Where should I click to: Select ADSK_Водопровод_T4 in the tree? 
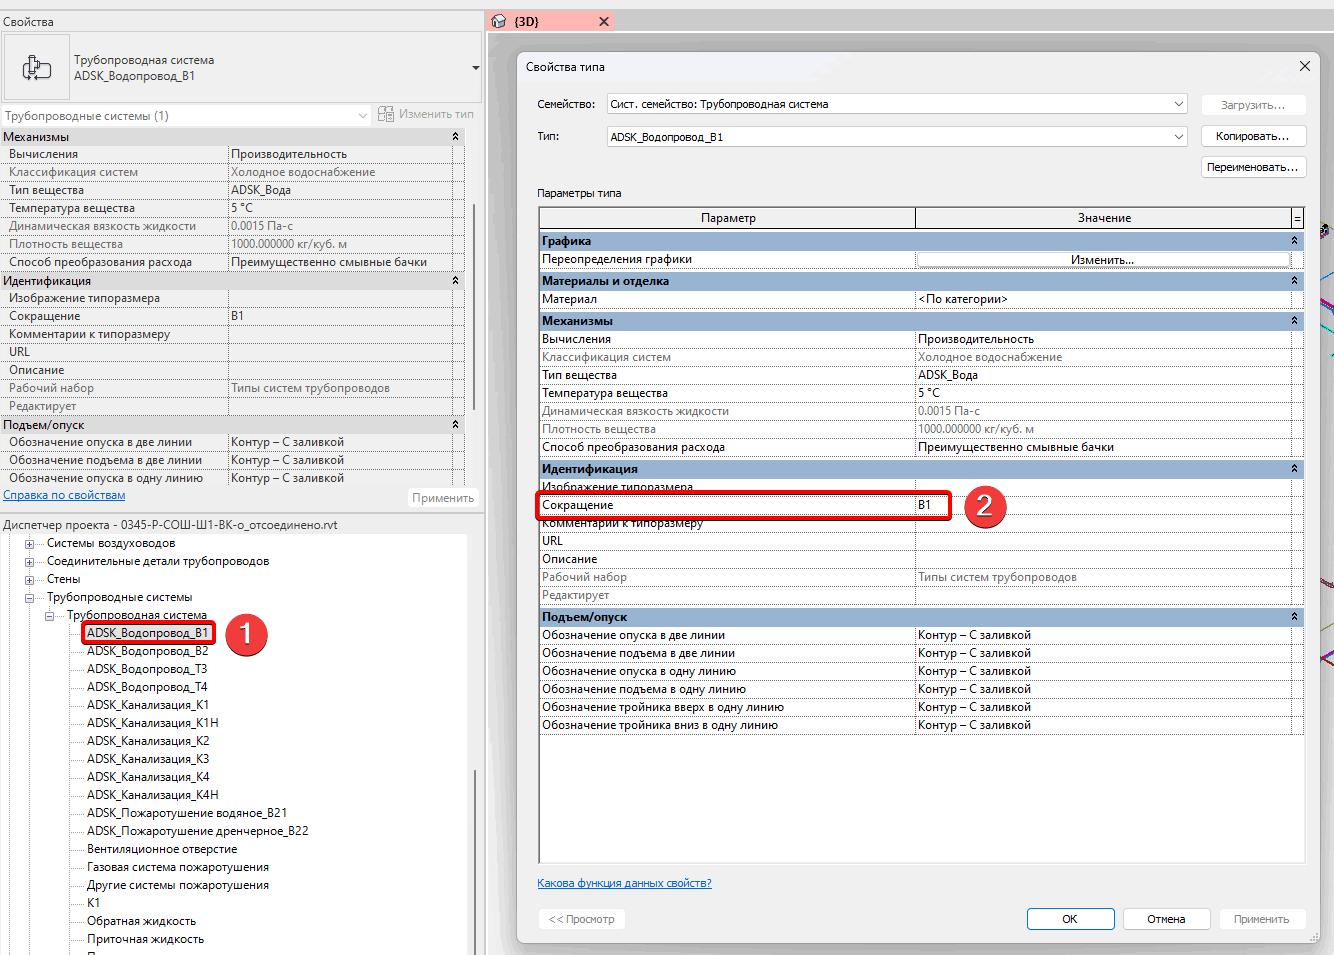(147, 687)
